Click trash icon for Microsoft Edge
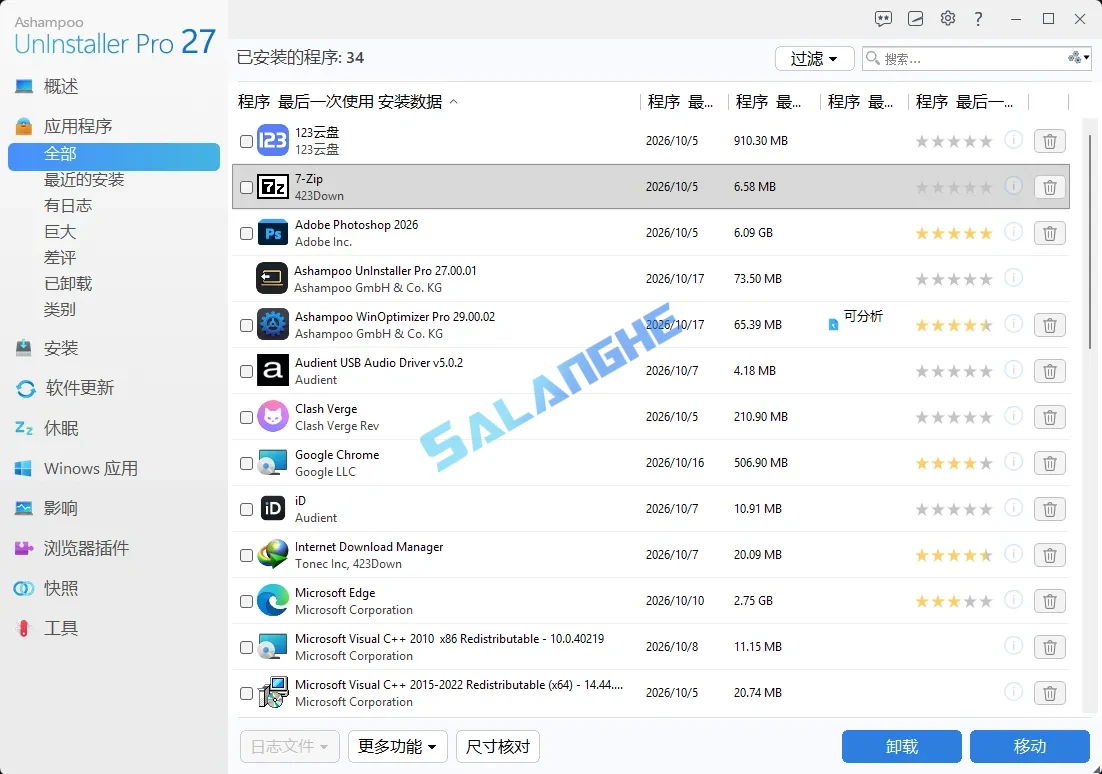The height and width of the screenshot is (774, 1102). click(1049, 602)
